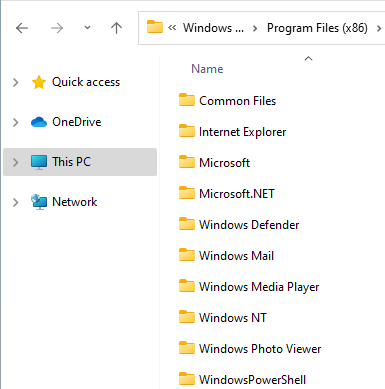The width and height of the screenshot is (385, 389).
Task: Open the recent locations dropdown arrow
Action: pyautogui.click(x=87, y=28)
